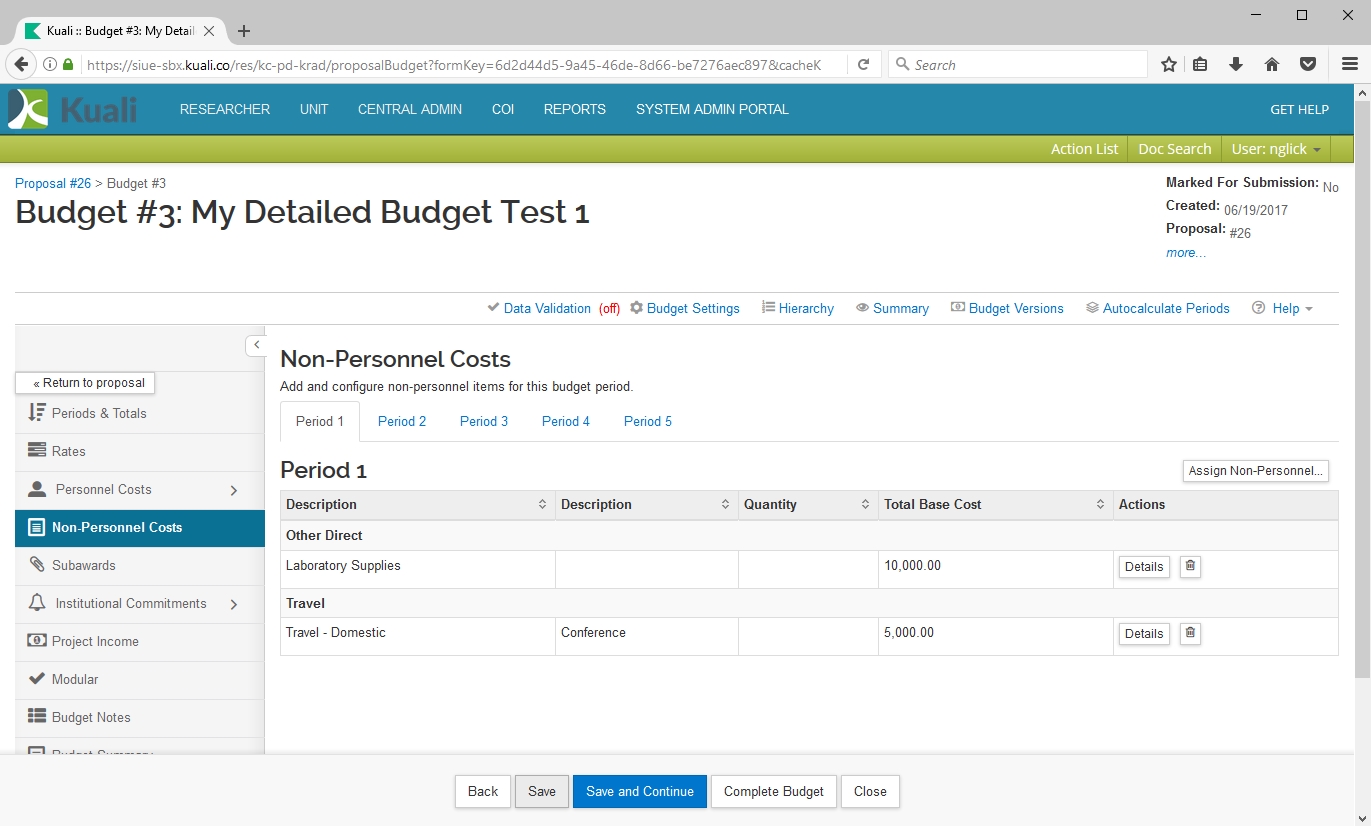Click the Kuali logo in header

point(72,109)
